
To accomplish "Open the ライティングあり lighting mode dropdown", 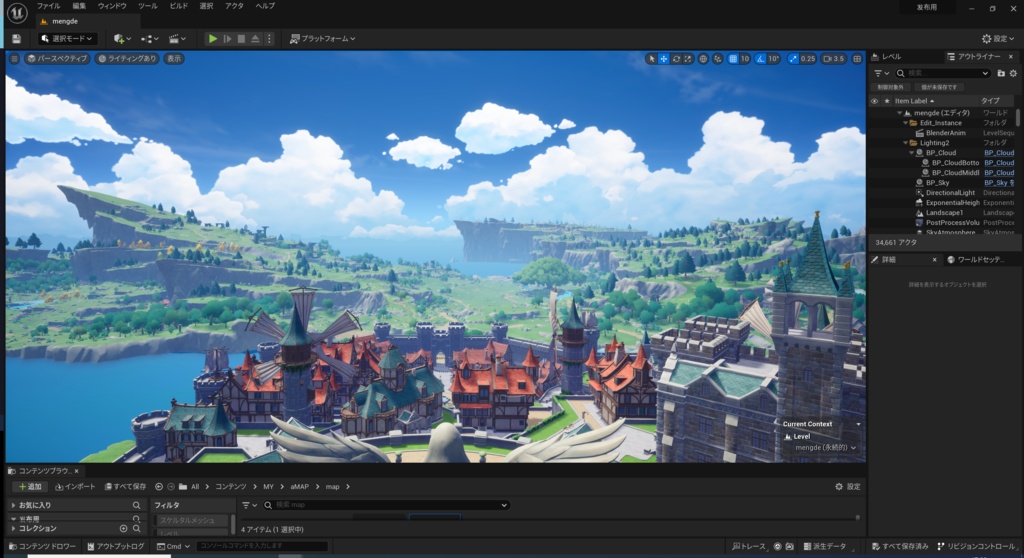I will tap(127, 59).
